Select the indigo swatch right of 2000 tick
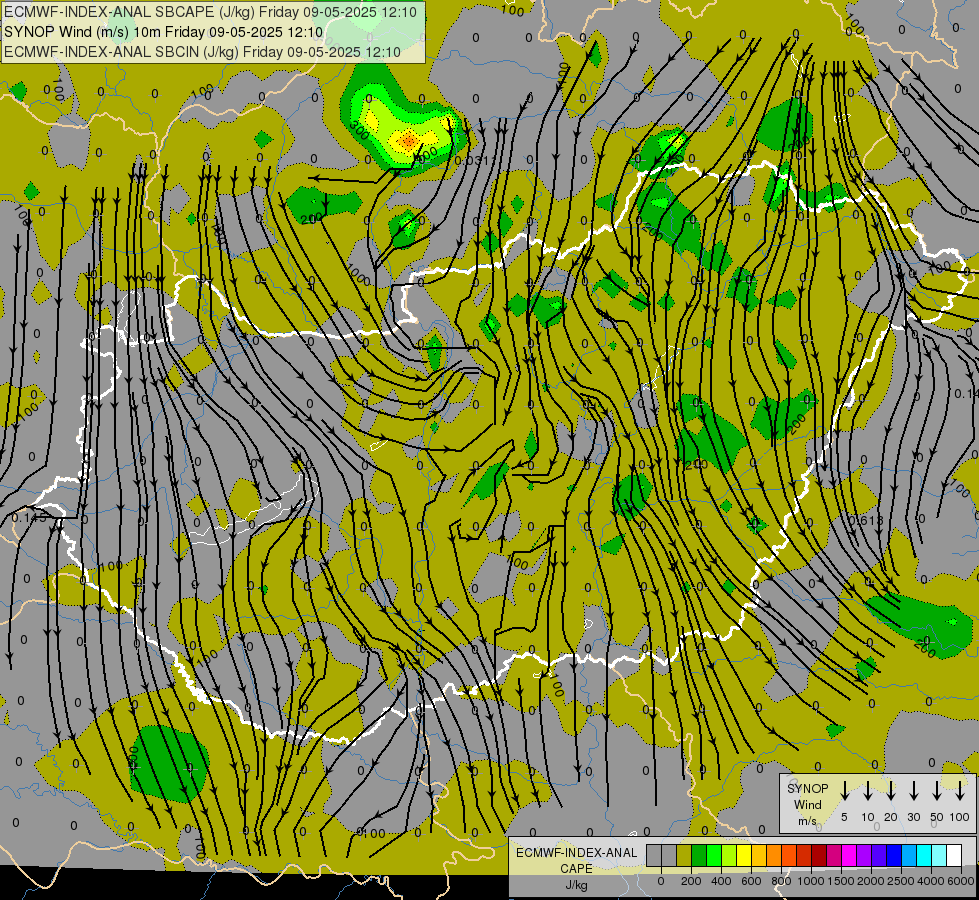 [x=880, y=855]
